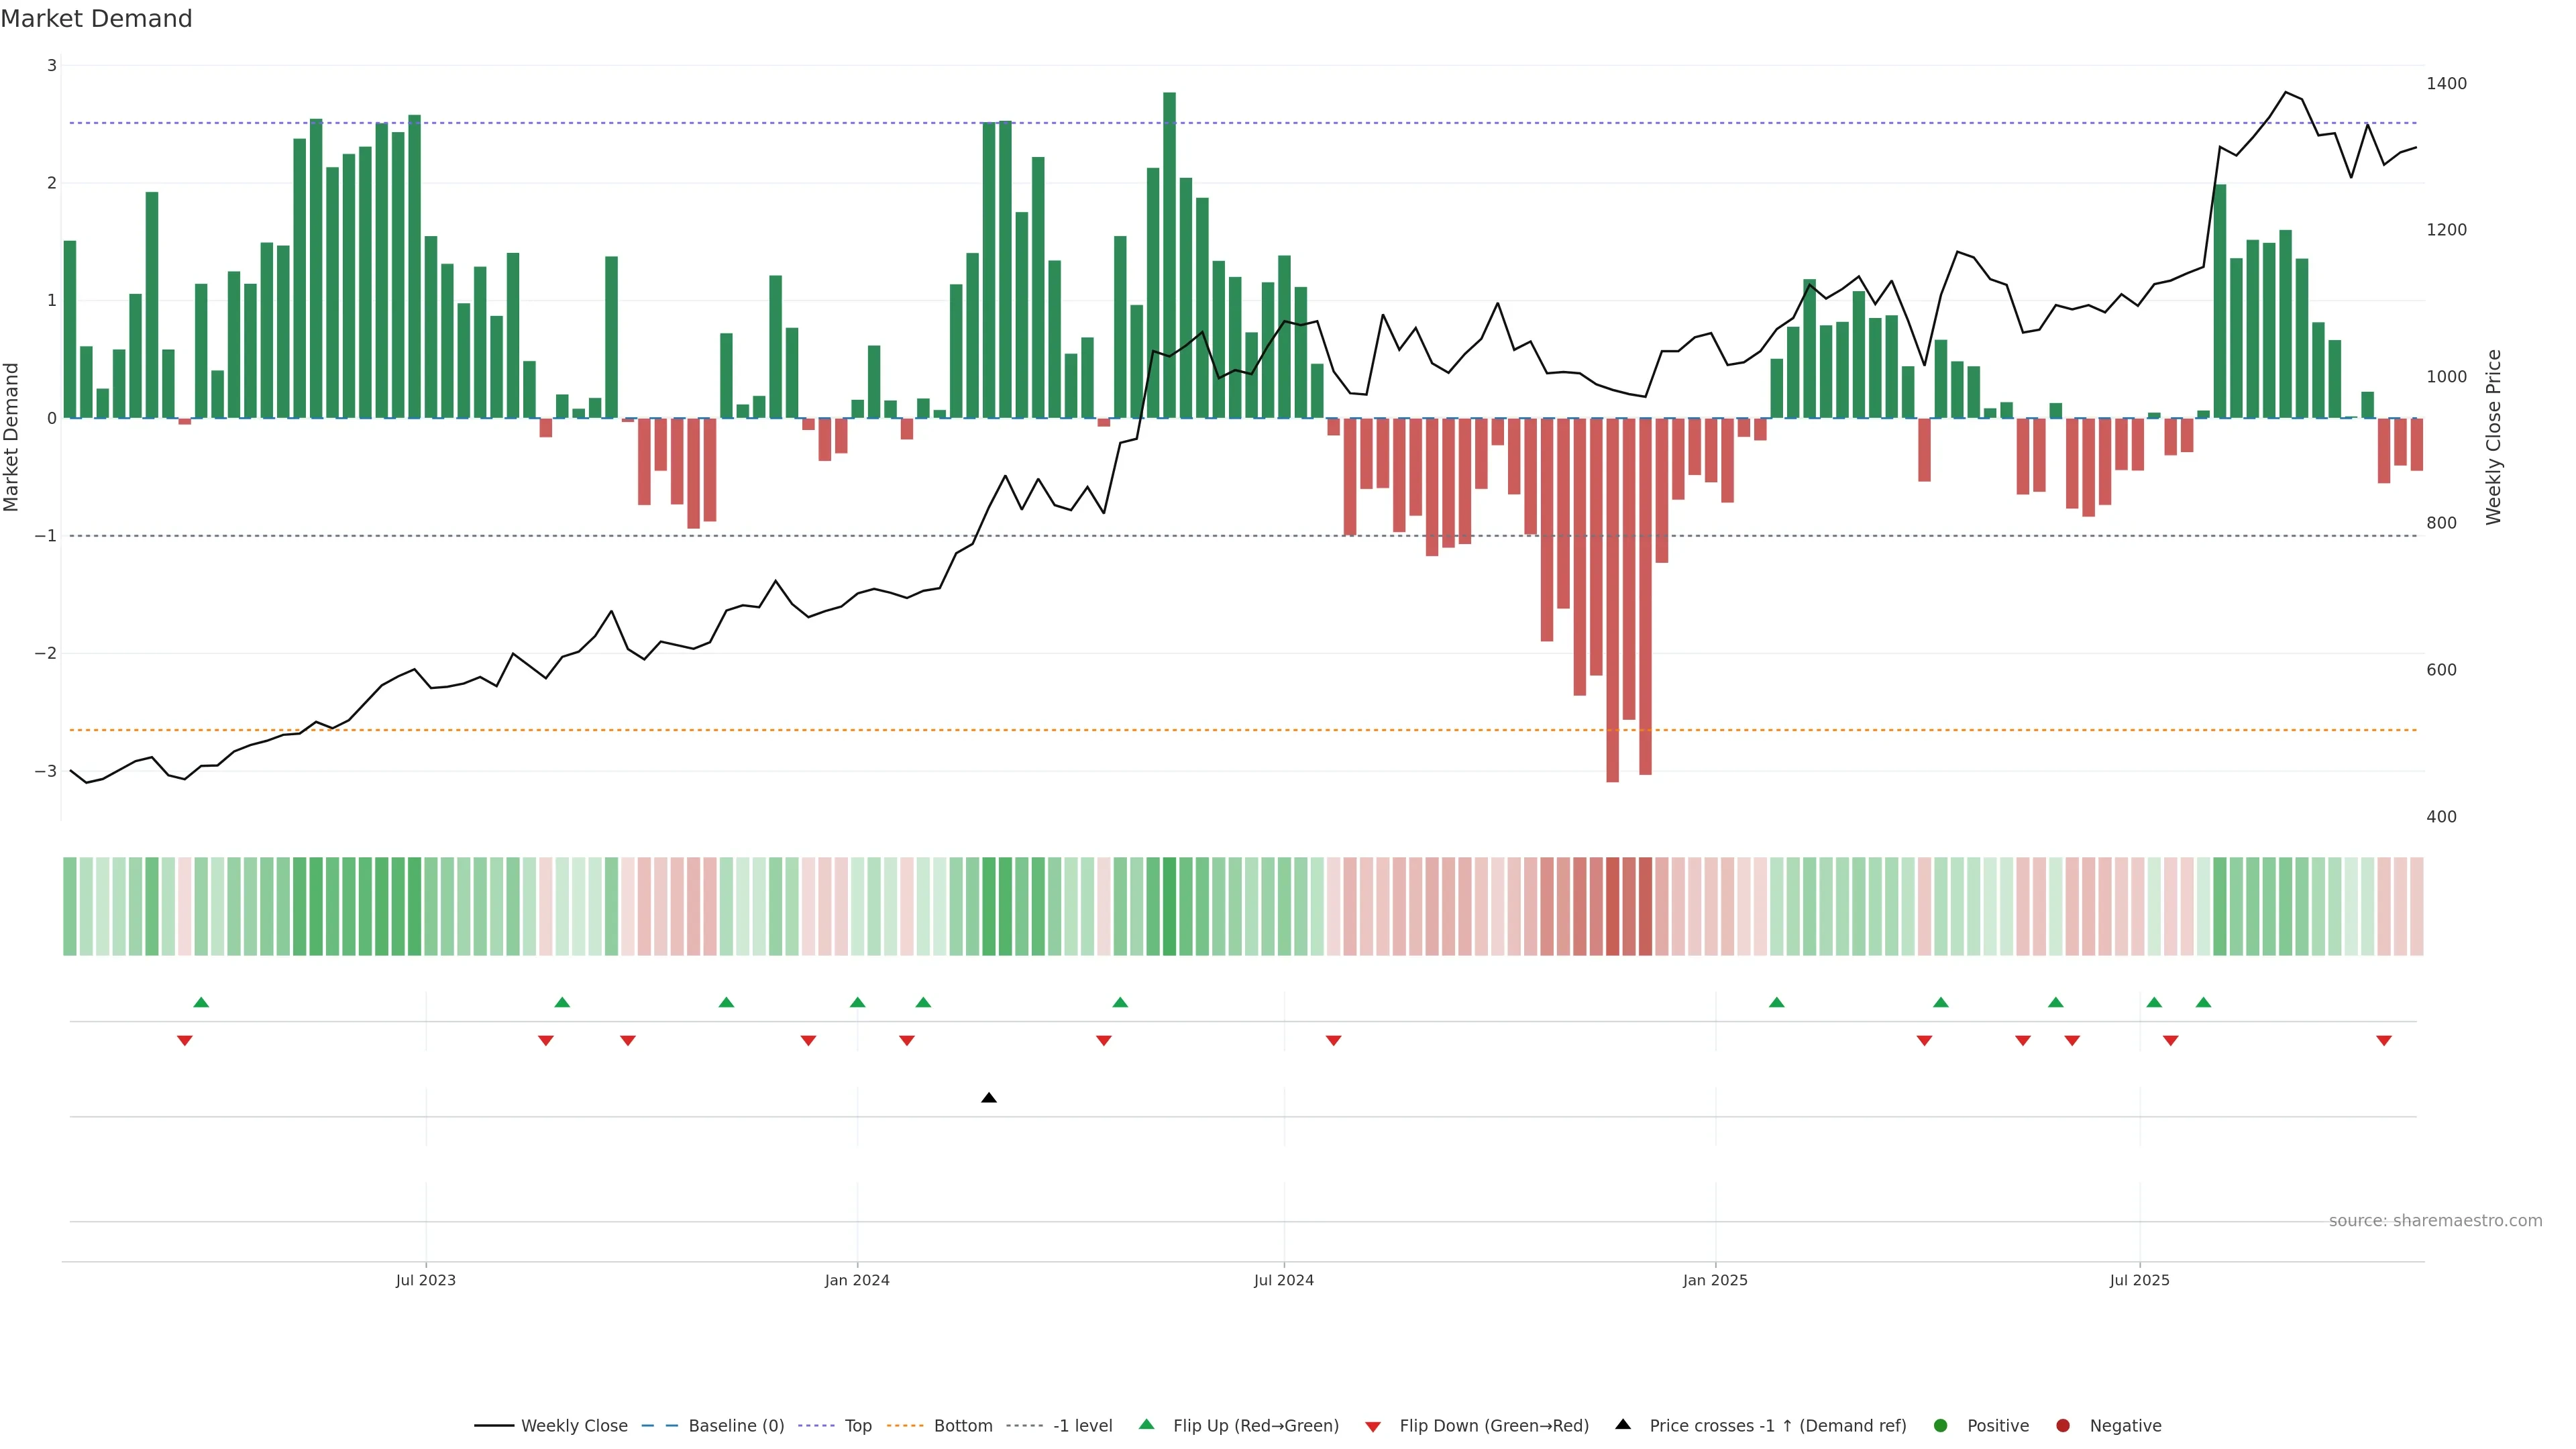This screenshot has height=1449, width=2576.
Task: Toggle the -1 level legend entry
Action: pyautogui.click(x=1082, y=1426)
